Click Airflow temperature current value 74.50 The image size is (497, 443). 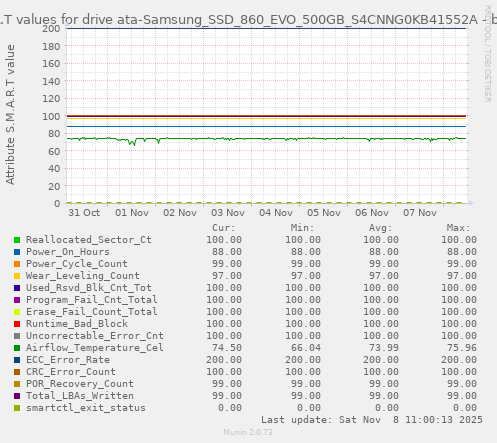[x=227, y=348]
